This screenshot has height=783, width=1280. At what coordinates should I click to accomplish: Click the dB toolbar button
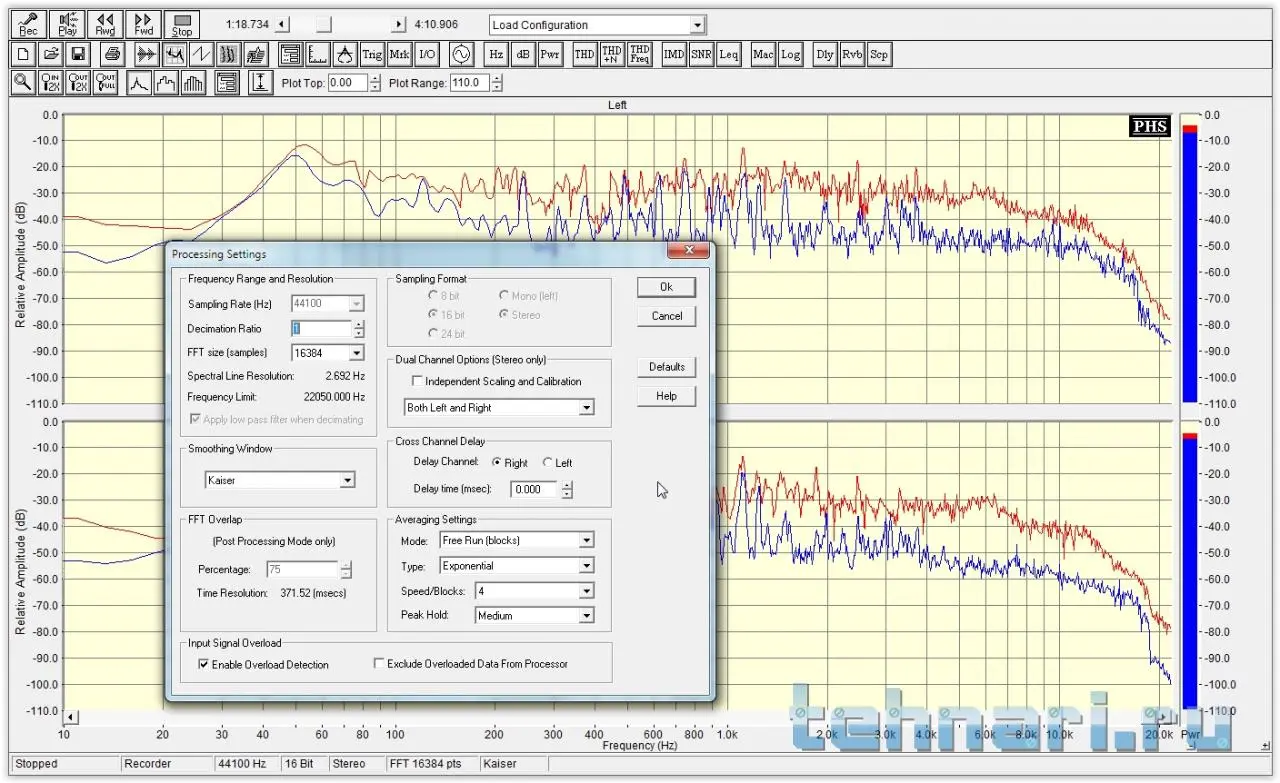click(522, 54)
